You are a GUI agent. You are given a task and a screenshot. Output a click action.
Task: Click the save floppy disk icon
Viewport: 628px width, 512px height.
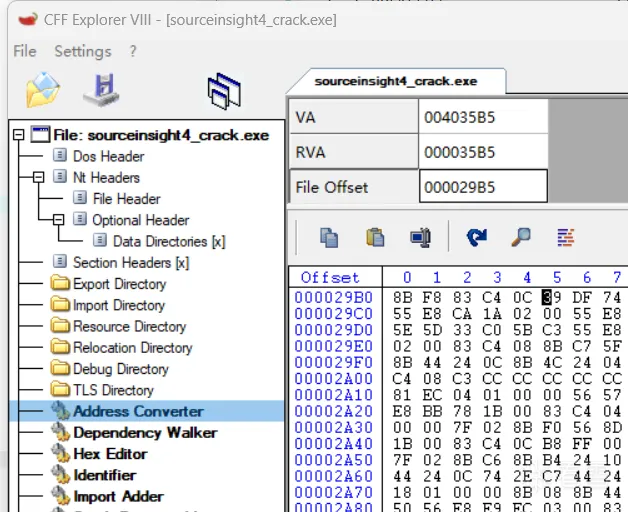102,90
